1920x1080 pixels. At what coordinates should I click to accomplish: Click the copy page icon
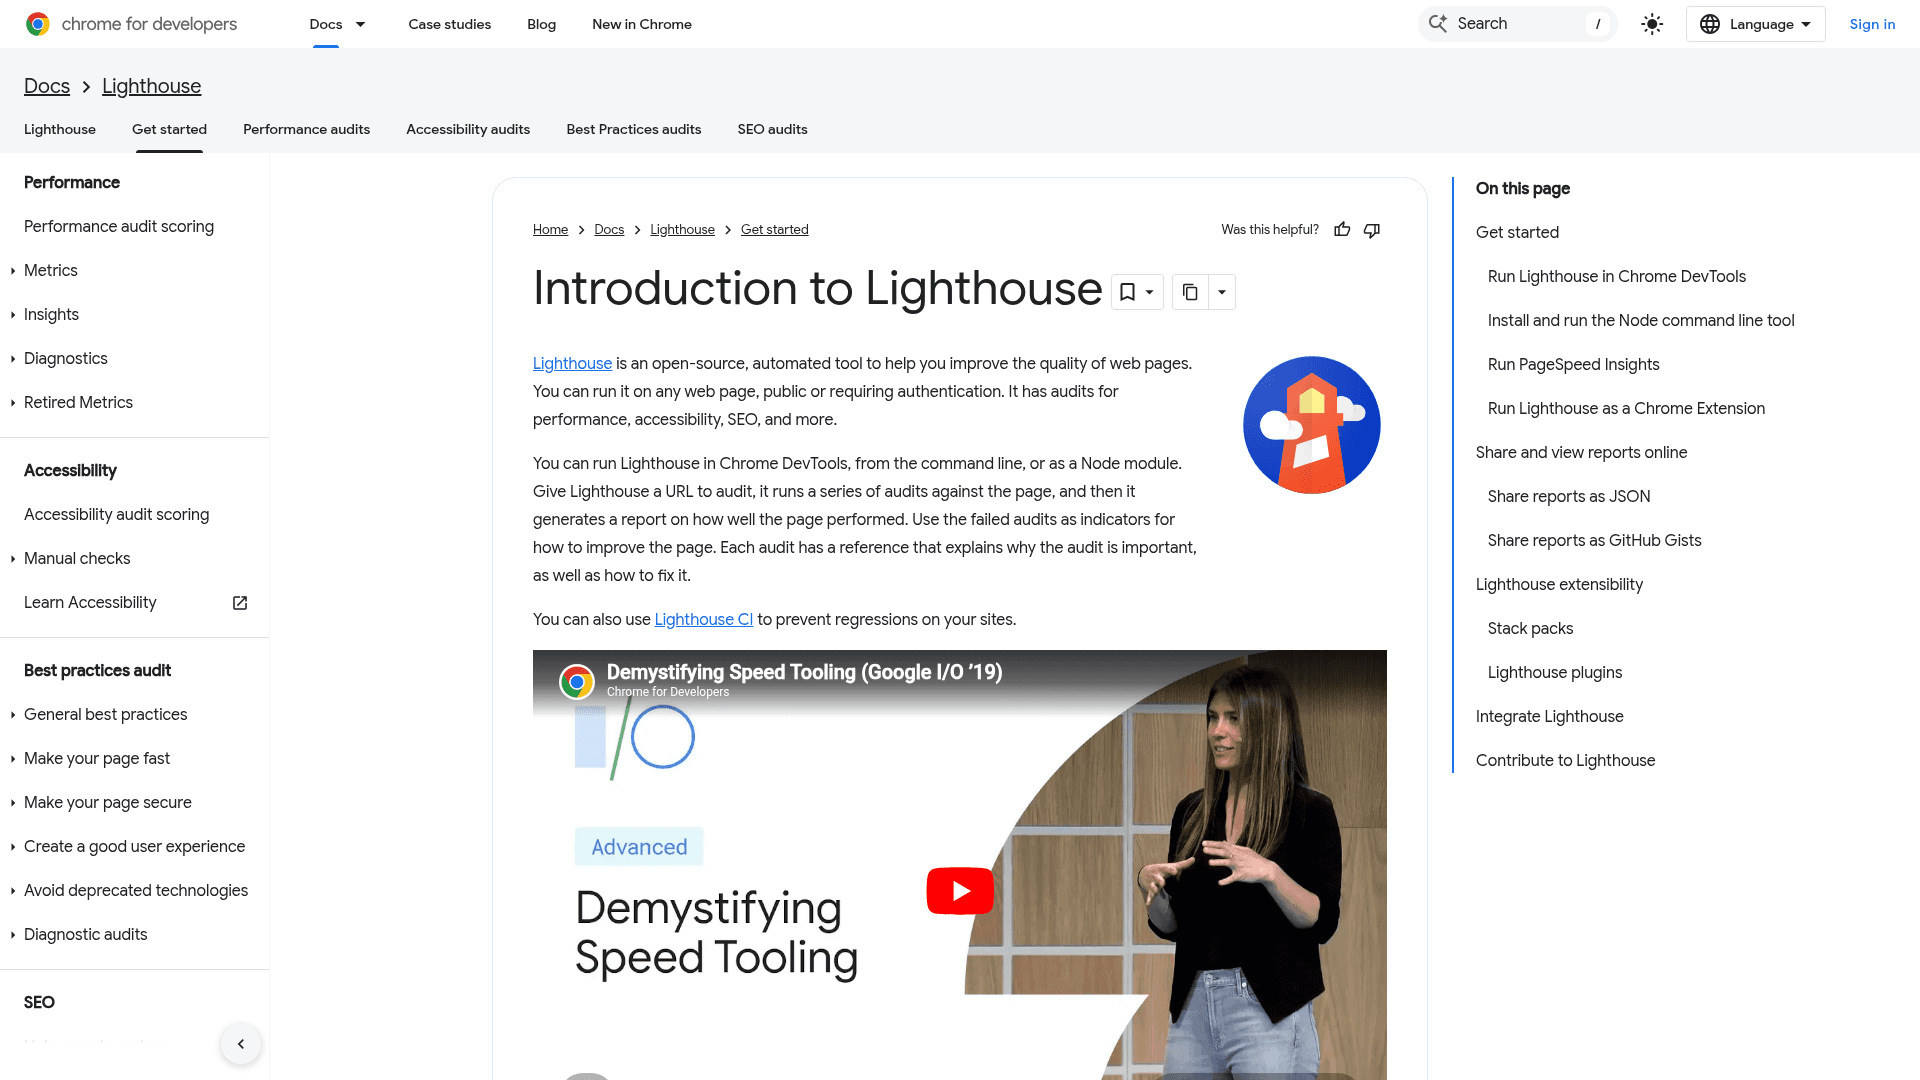click(1190, 292)
